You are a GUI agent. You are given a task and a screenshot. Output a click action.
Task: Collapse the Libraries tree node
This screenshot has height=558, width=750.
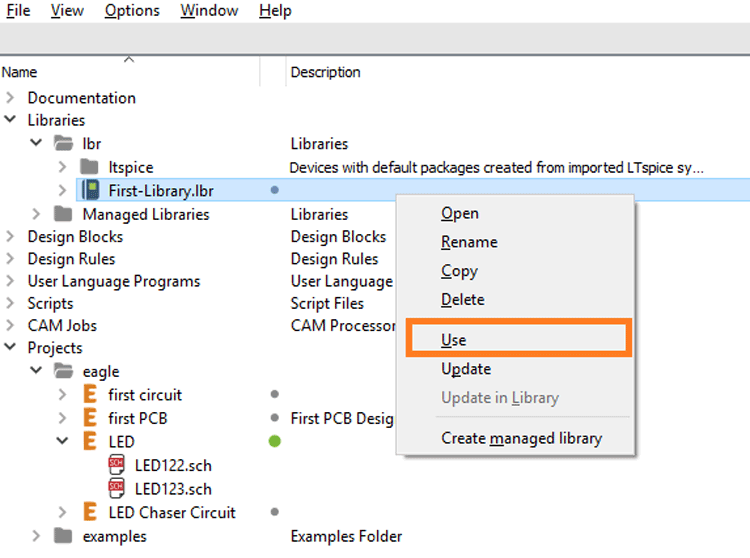point(10,120)
